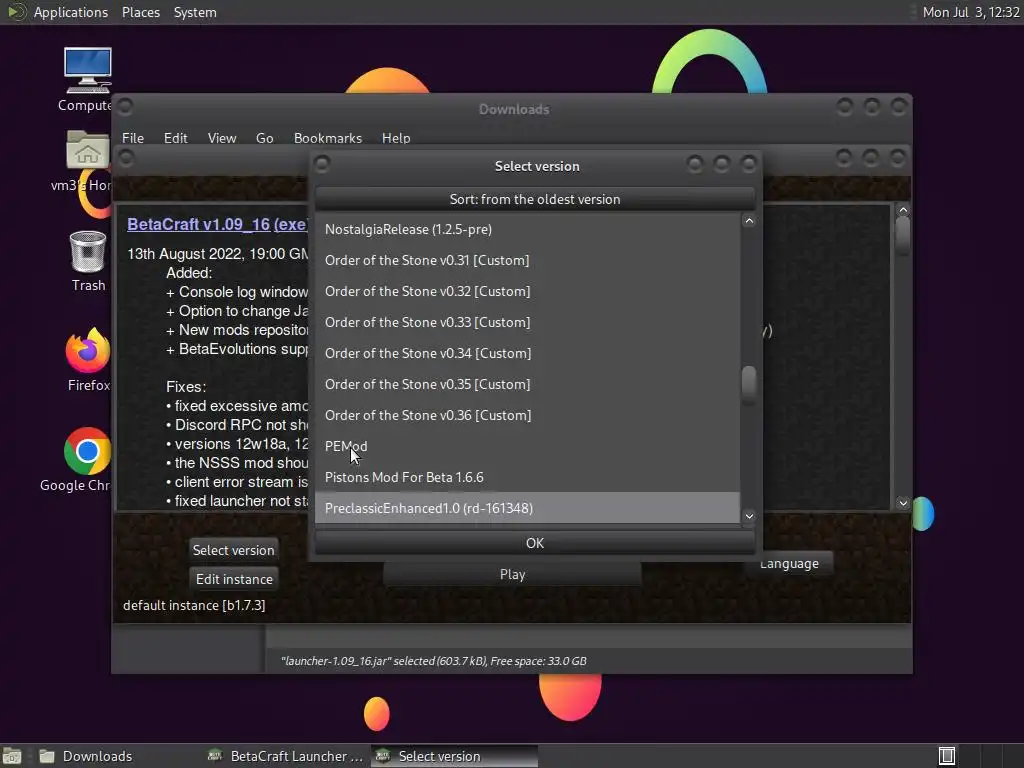Open the Applications menu
Image resolution: width=1024 pixels, height=768 pixels.
tap(71, 12)
